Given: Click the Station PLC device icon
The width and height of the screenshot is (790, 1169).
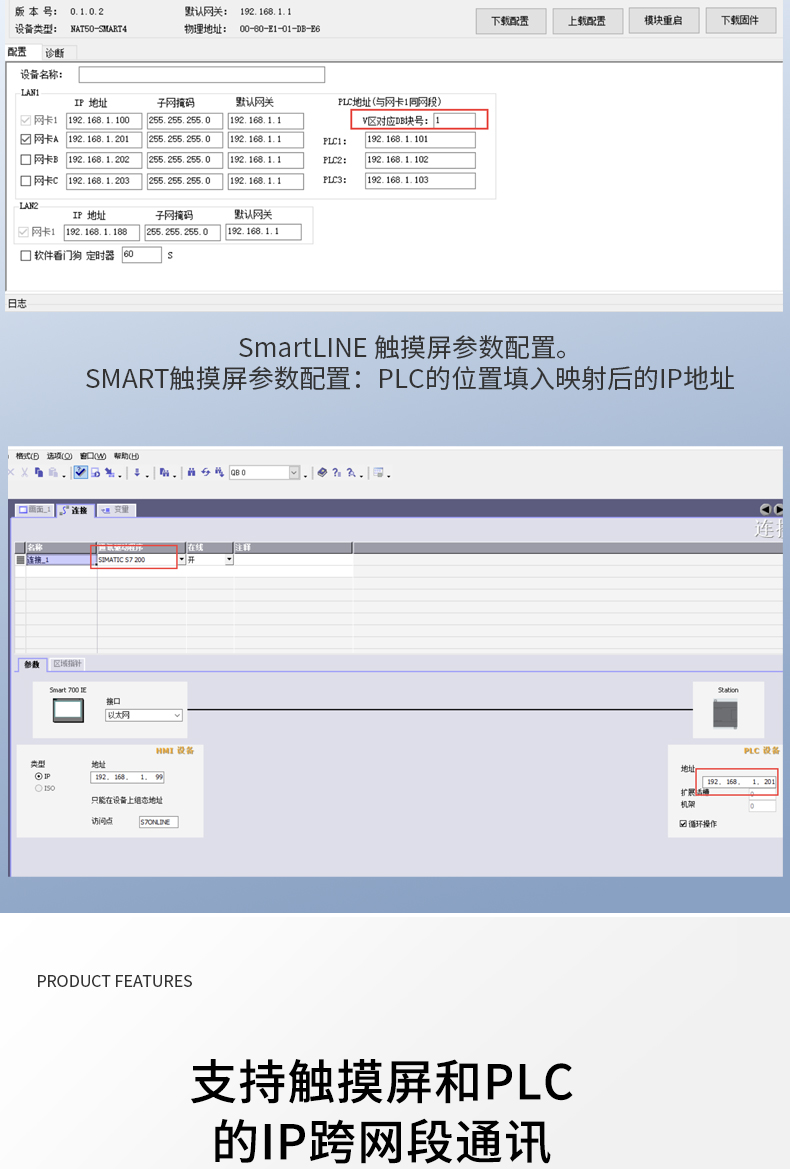Looking at the screenshot, I should (x=725, y=714).
